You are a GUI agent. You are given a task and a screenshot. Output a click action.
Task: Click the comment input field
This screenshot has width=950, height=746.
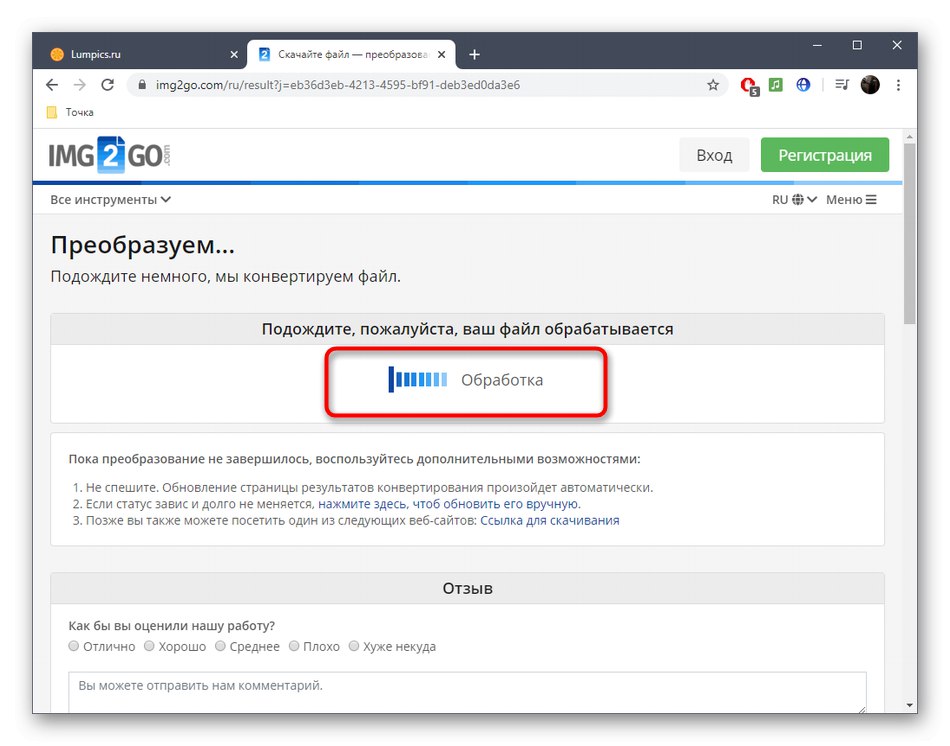(x=466, y=692)
